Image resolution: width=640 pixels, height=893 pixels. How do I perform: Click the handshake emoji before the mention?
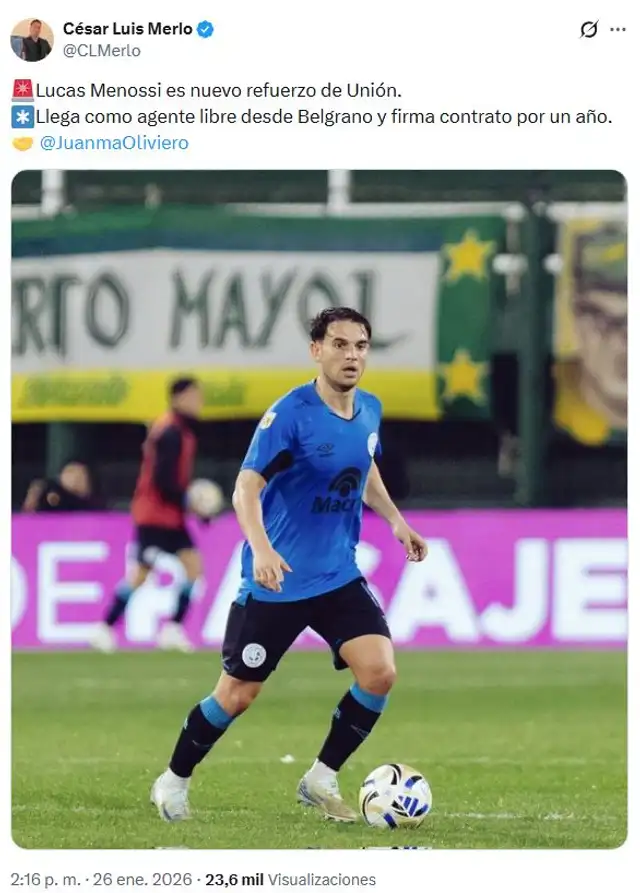coord(23,143)
